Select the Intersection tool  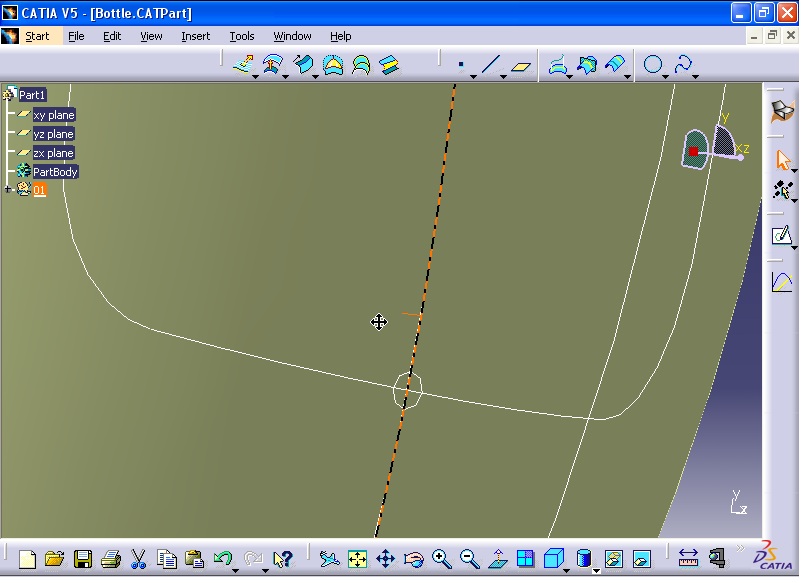[x=587, y=65]
